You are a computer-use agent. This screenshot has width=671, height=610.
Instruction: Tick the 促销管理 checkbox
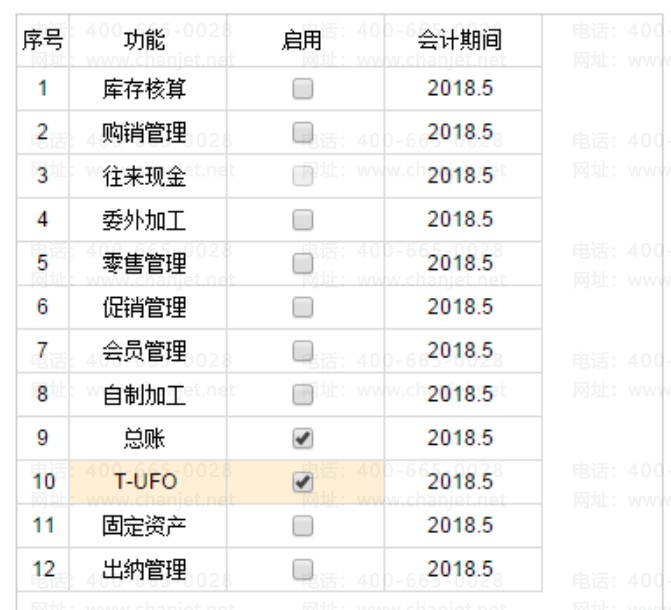(302, 307)
